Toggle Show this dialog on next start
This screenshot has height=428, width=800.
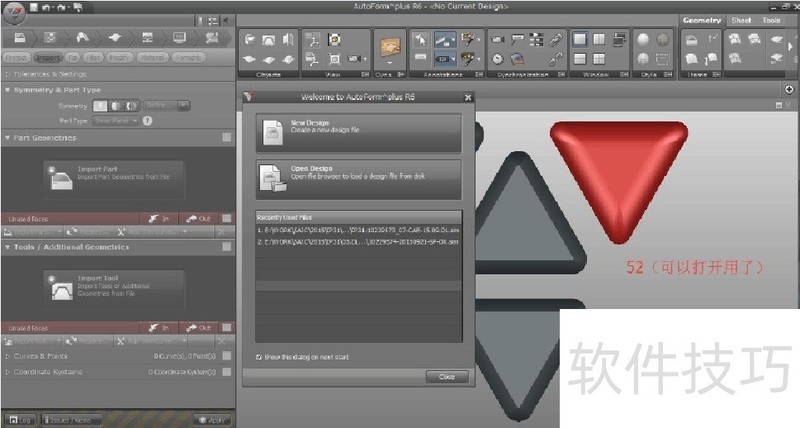click(x=259, y=357)
